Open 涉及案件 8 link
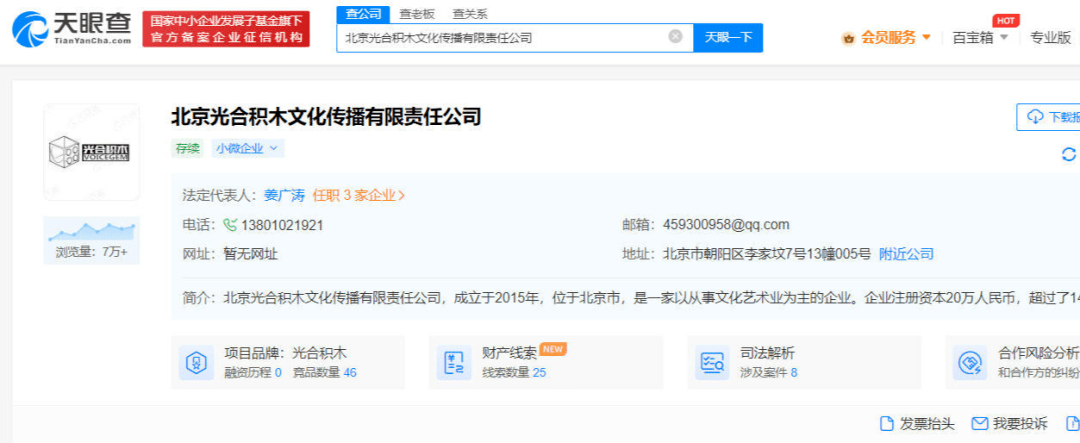The height and width of the screenshot is (443, 1080). point(769,373)
